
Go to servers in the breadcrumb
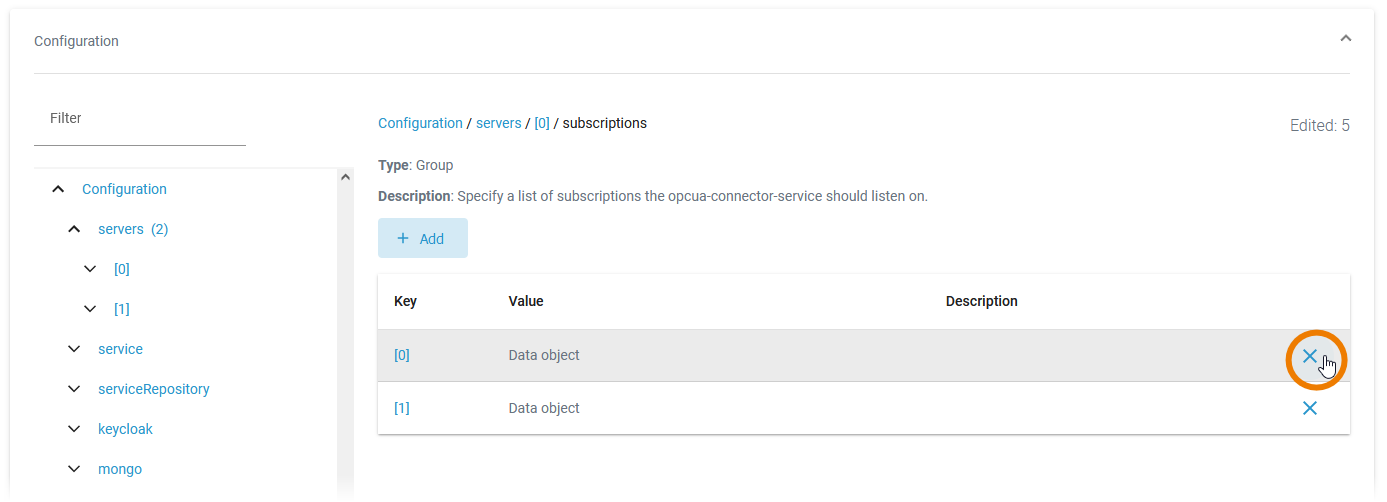[498, 123]
